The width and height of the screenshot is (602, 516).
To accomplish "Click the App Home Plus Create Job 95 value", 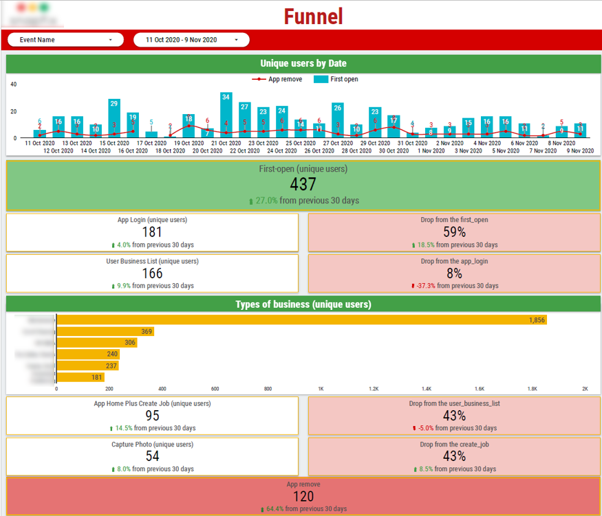I will 152,415.
